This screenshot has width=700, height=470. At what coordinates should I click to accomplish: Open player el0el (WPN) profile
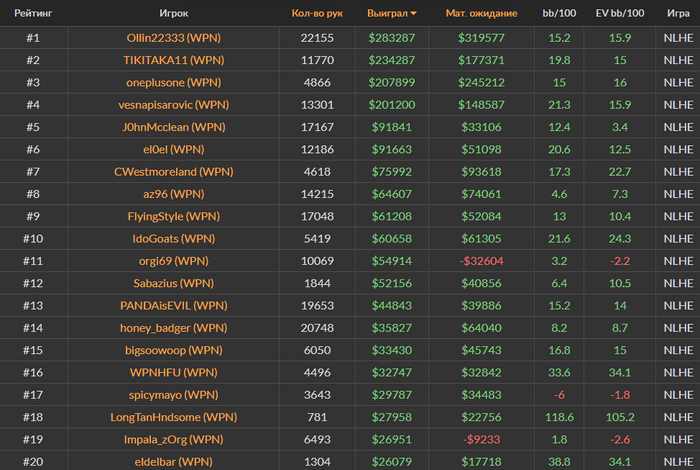(x=174, y=150)
